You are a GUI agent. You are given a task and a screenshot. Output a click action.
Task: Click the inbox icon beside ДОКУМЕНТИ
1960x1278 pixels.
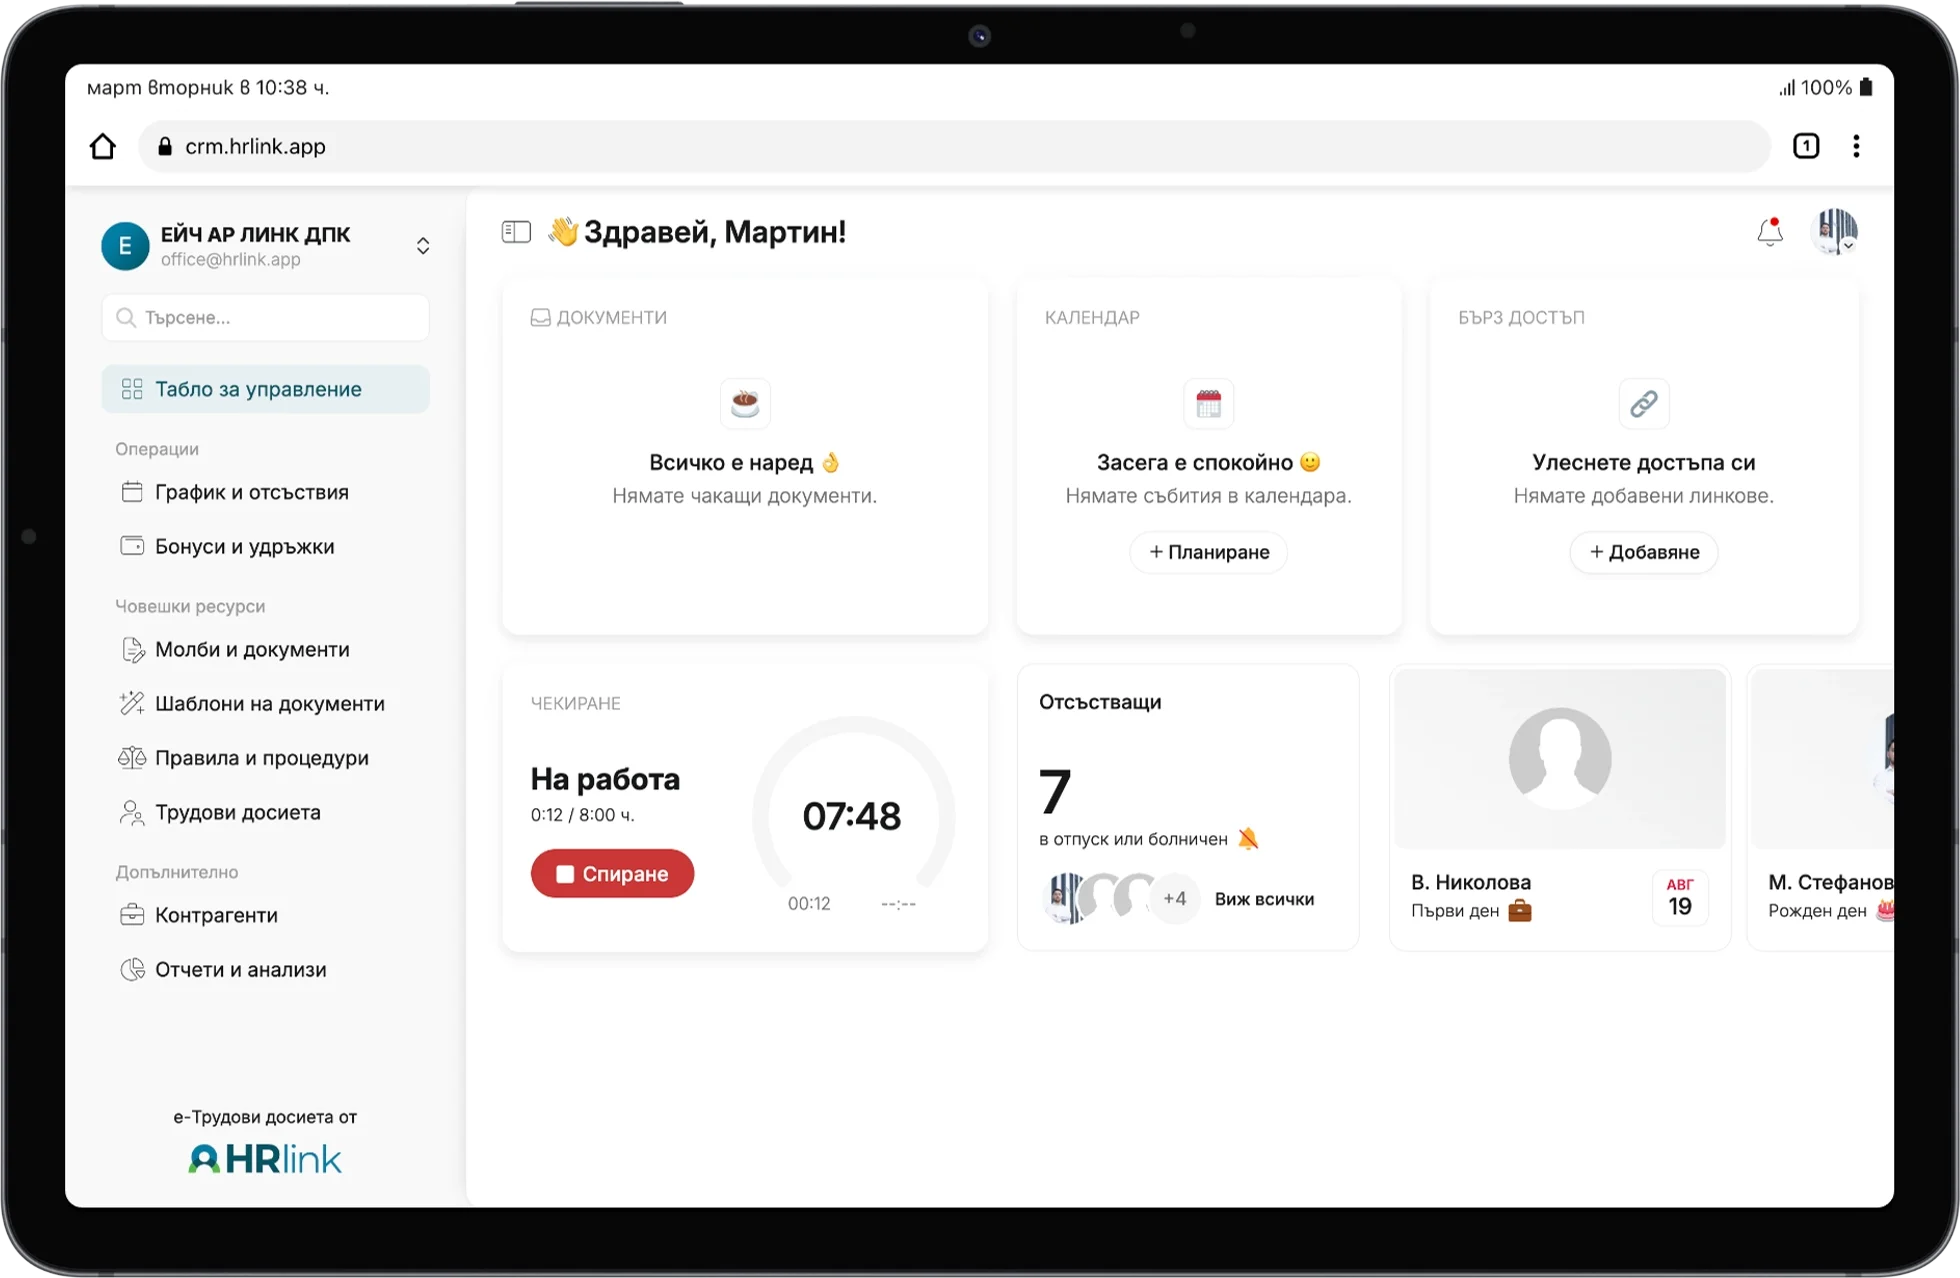point(540,317)
